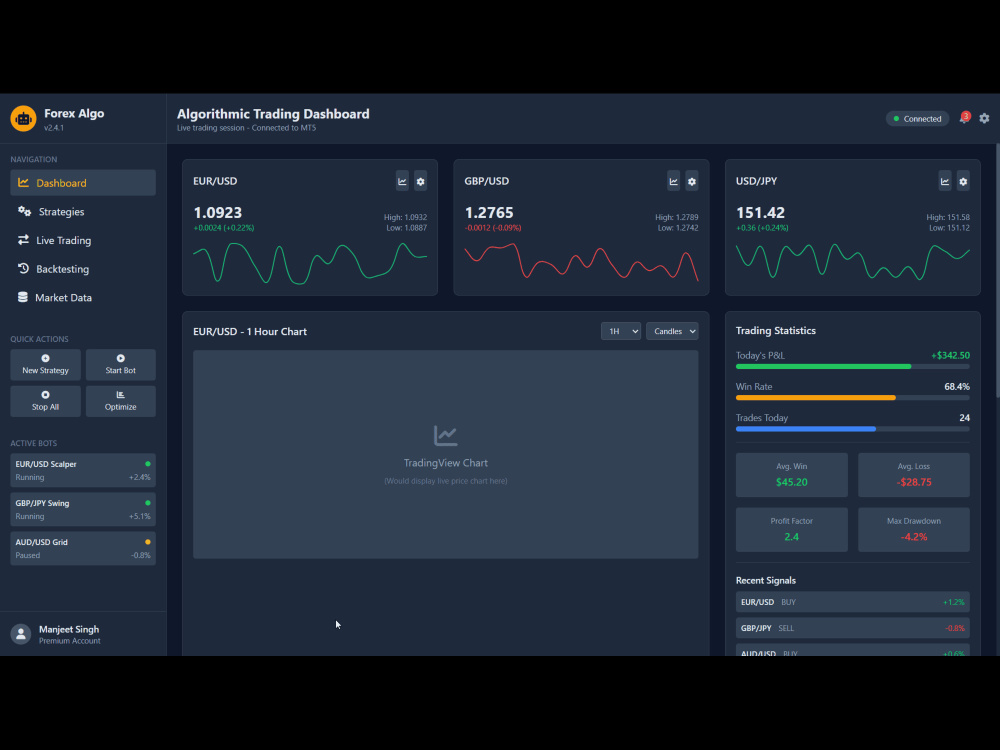Select the GBP/JPY SELL recent signal

[x=853, y=628]
